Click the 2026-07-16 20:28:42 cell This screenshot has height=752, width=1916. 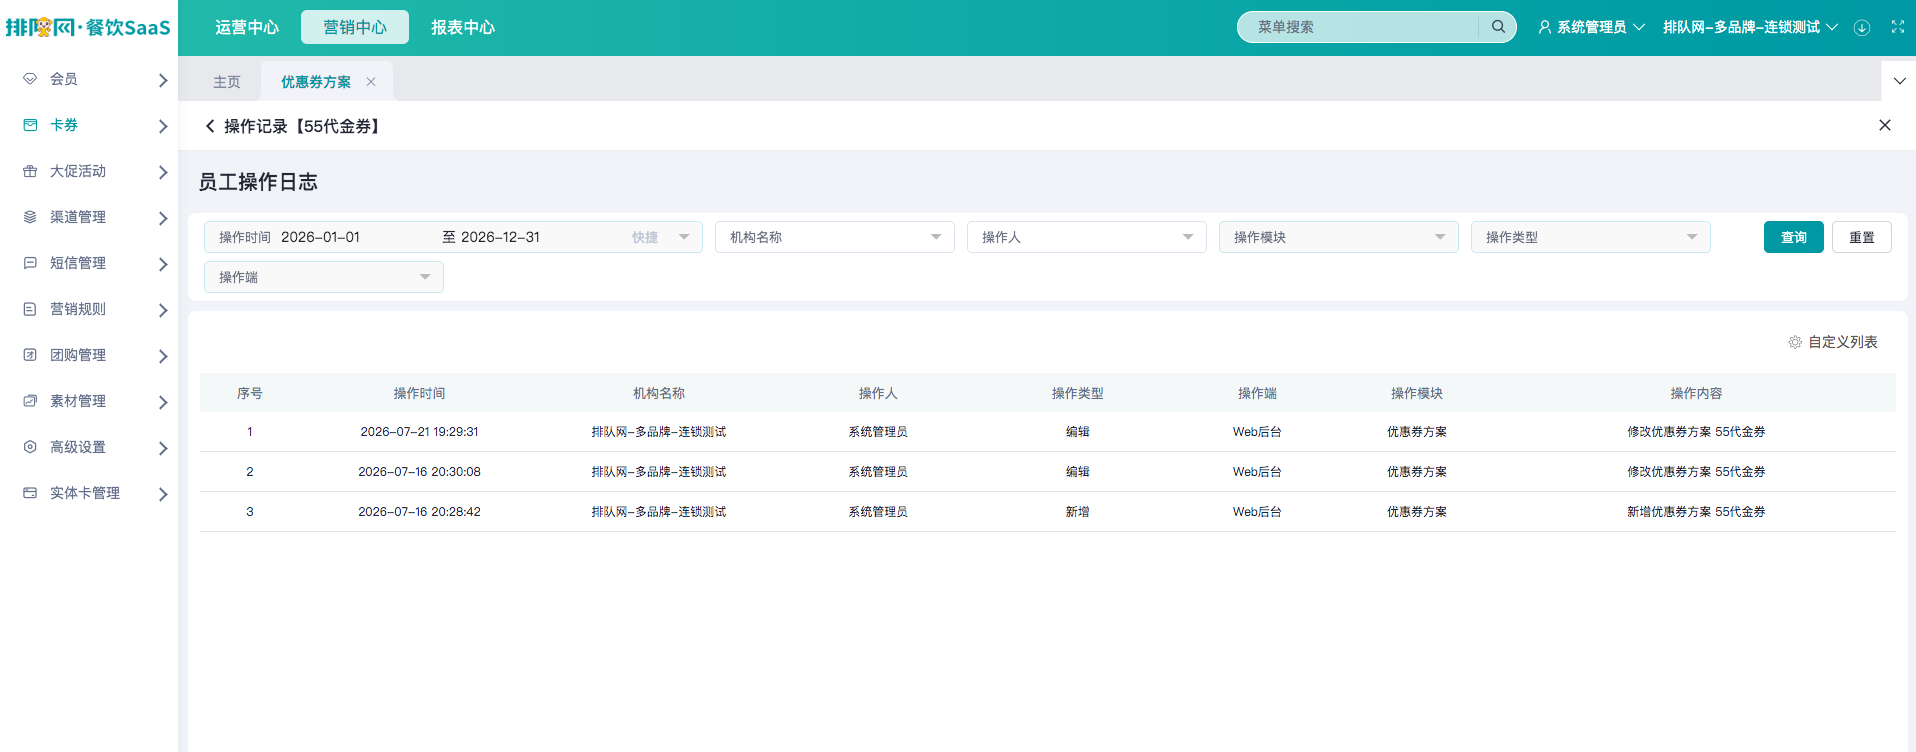pos(419,512)
